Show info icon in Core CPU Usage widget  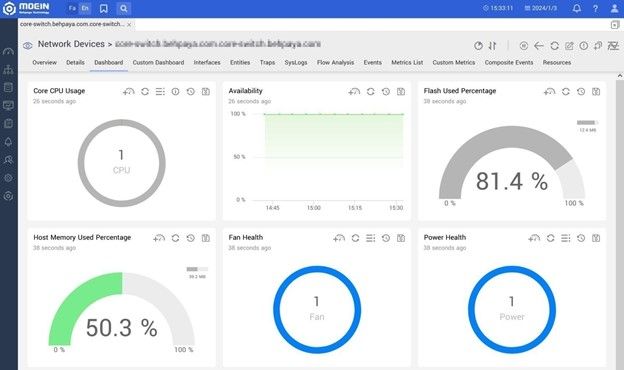coord(175,92)
